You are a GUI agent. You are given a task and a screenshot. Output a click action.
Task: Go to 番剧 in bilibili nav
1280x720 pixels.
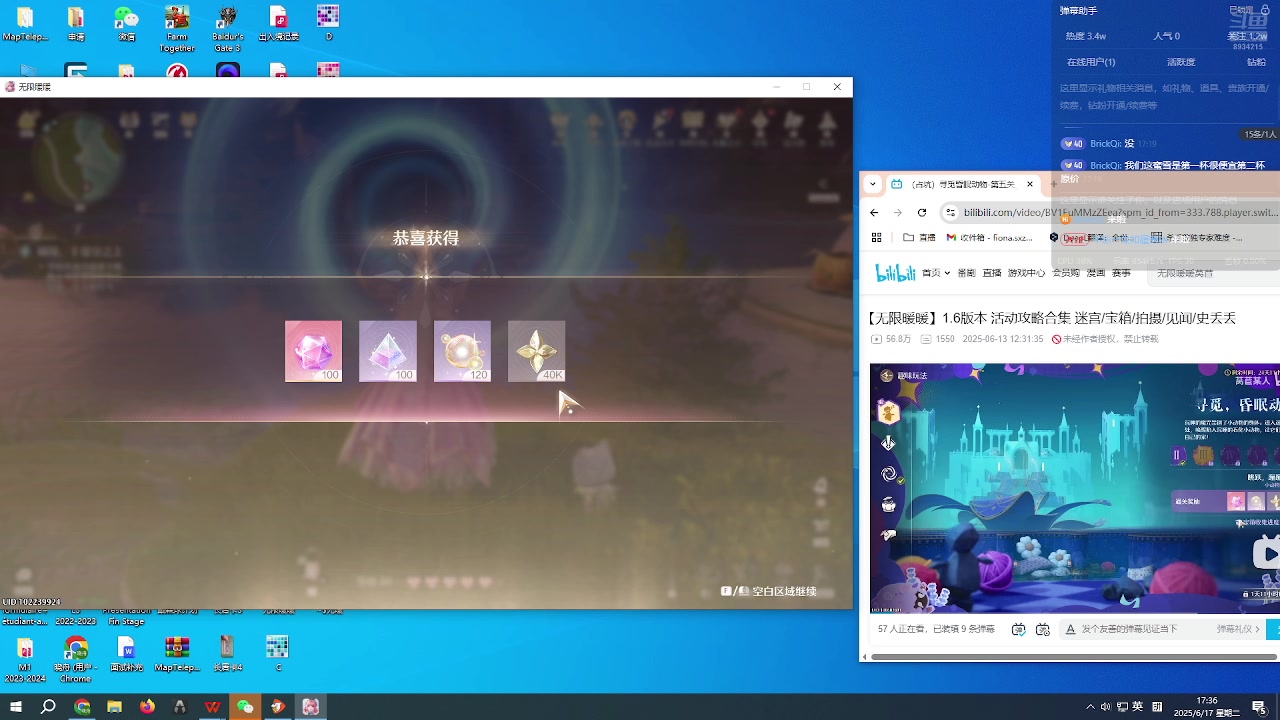point(966,273)
